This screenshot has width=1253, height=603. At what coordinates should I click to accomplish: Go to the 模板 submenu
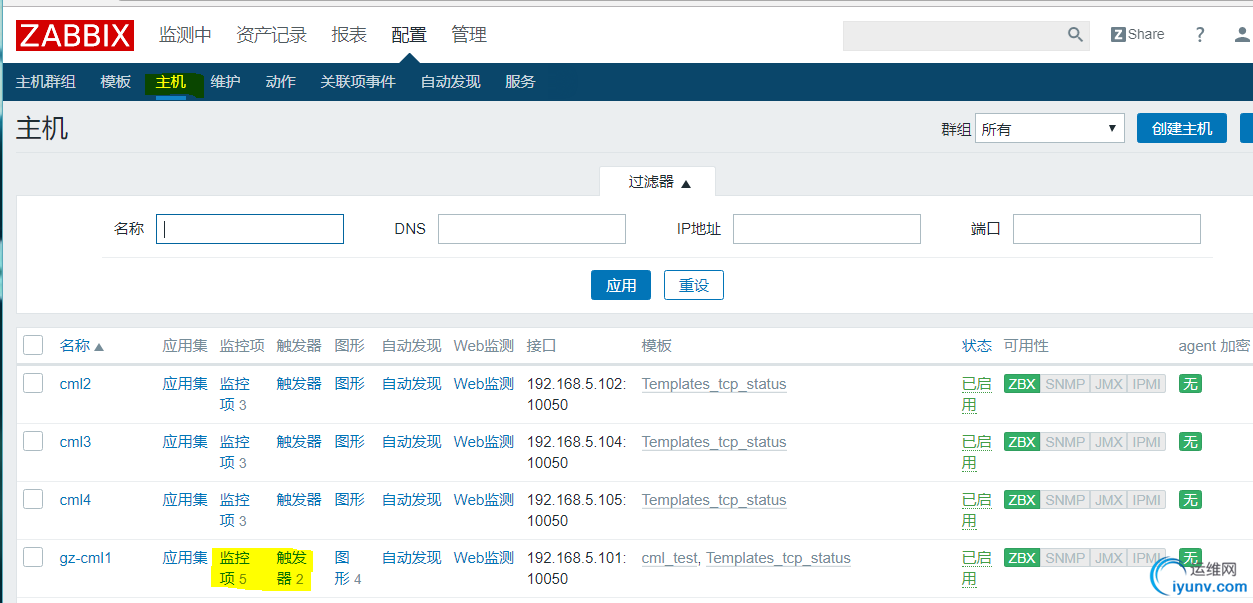(x=116, y=82)
